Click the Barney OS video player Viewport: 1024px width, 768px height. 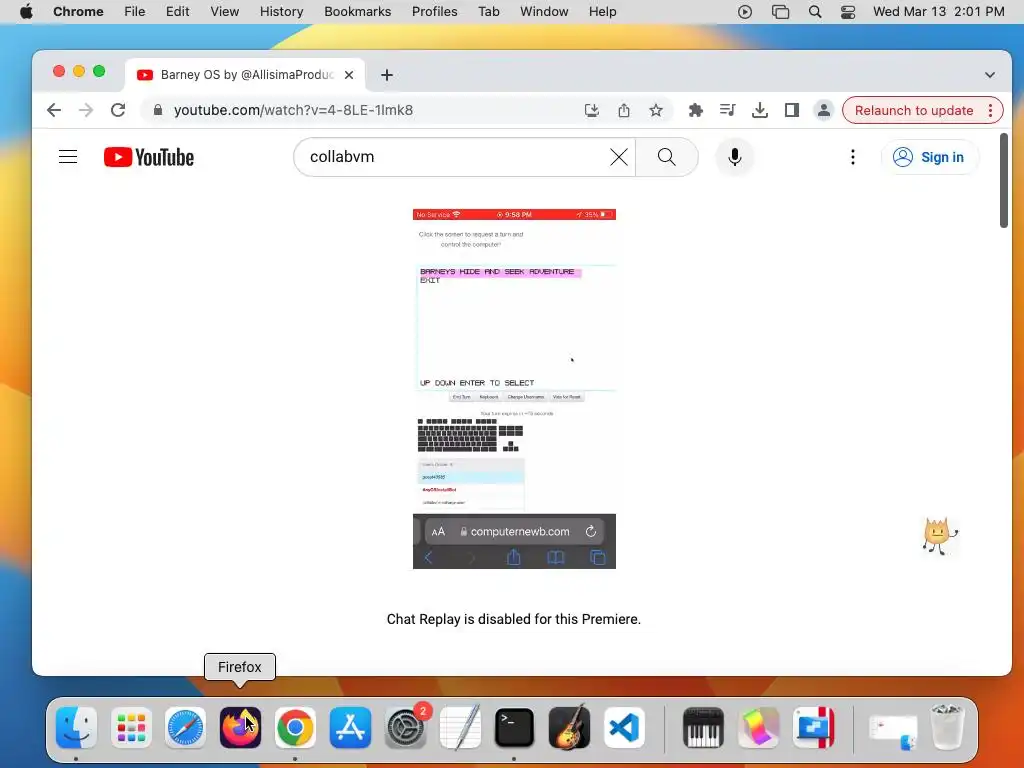pos(514,389)
